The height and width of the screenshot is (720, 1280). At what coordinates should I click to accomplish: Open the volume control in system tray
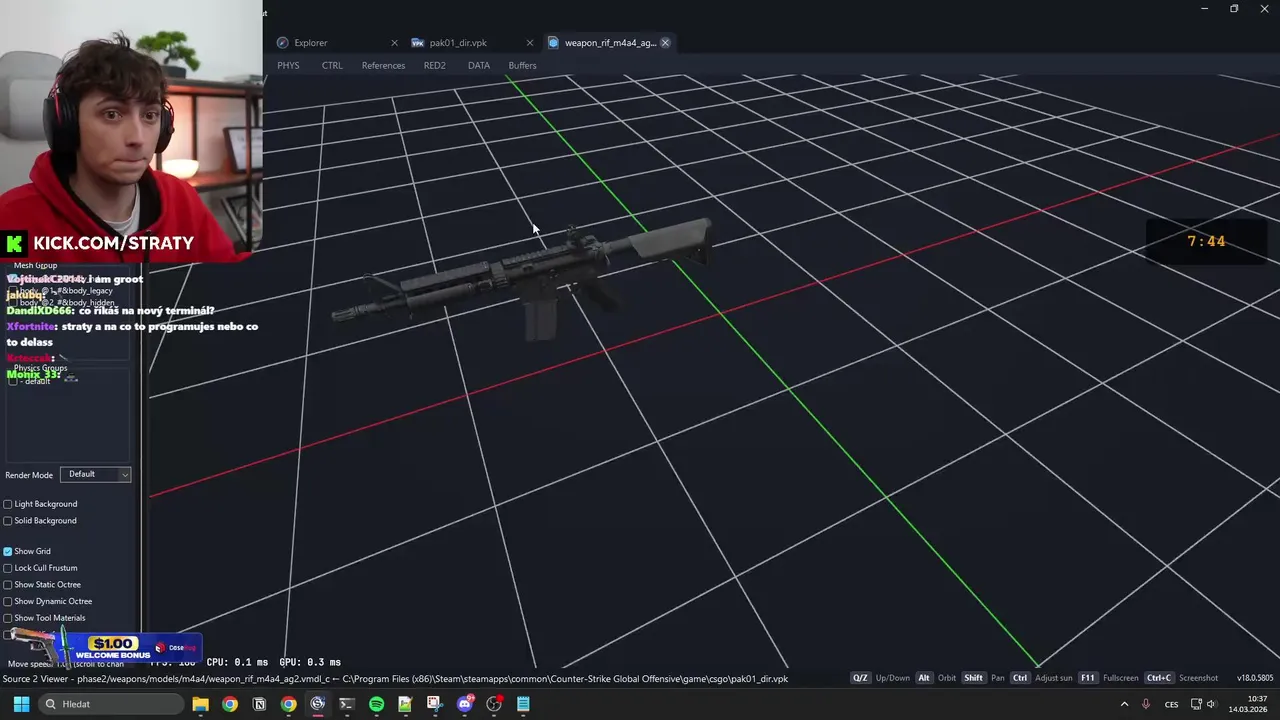click(x=1211, y=704)
